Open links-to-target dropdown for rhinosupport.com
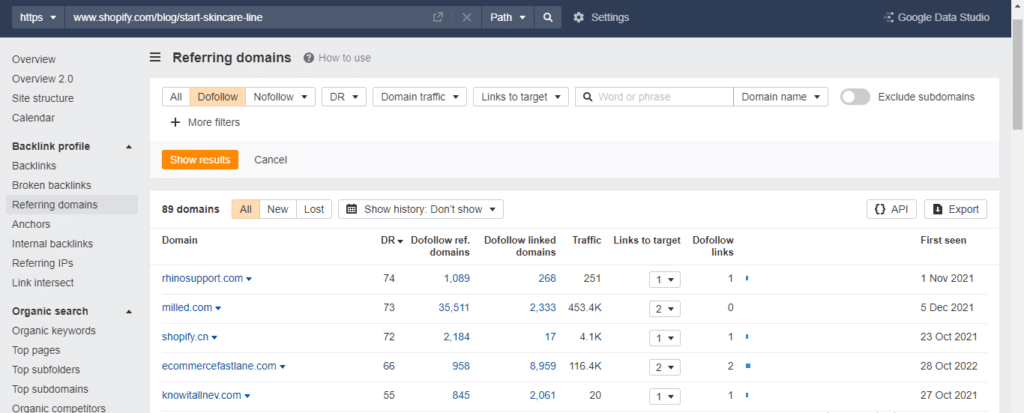Screen dimensions: 1024x413 tap(665, 280)
